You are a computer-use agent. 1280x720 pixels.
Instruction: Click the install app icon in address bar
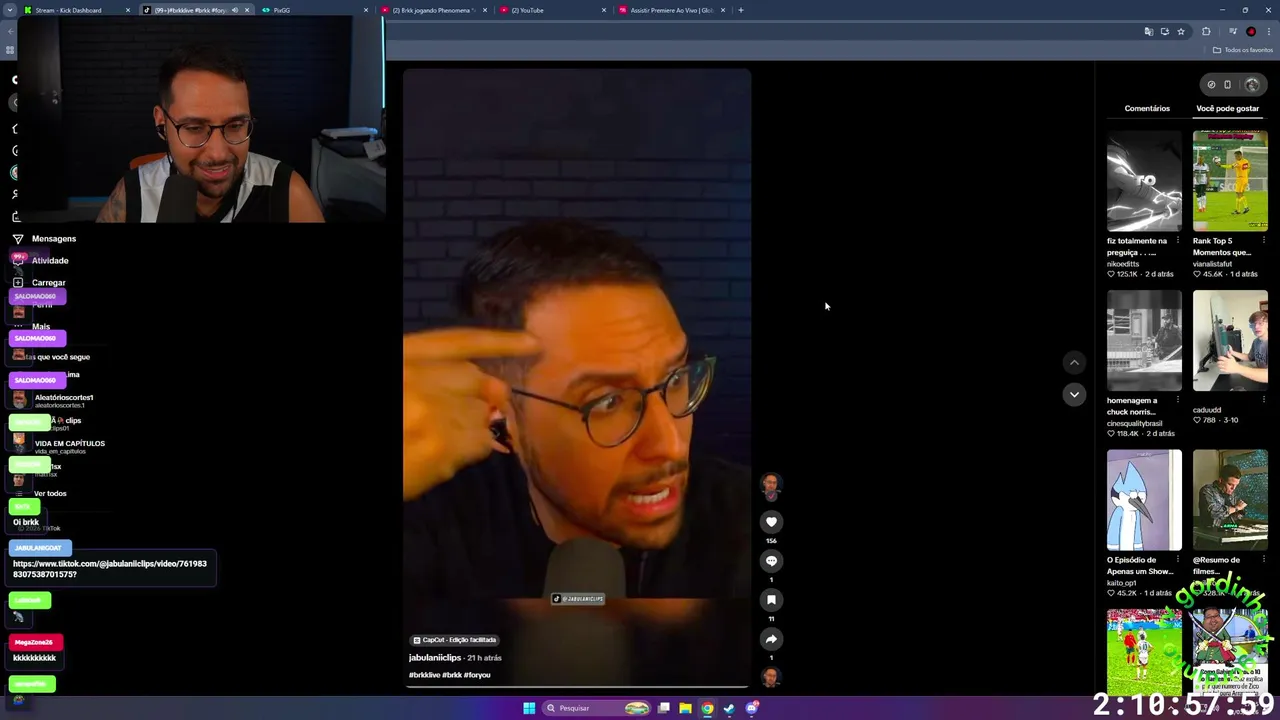(x=1164, y=32)
